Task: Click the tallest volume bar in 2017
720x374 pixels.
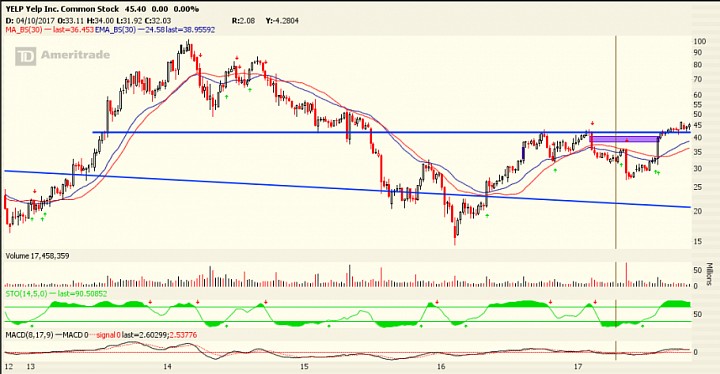Action: tap(626, 275)
